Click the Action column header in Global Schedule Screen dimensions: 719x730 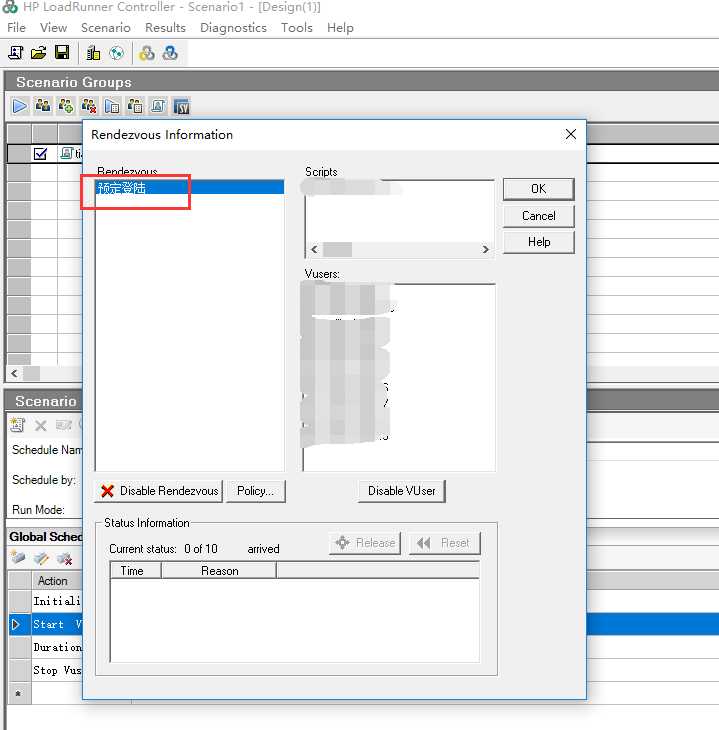pyautogui.click(x=57, y=581)
